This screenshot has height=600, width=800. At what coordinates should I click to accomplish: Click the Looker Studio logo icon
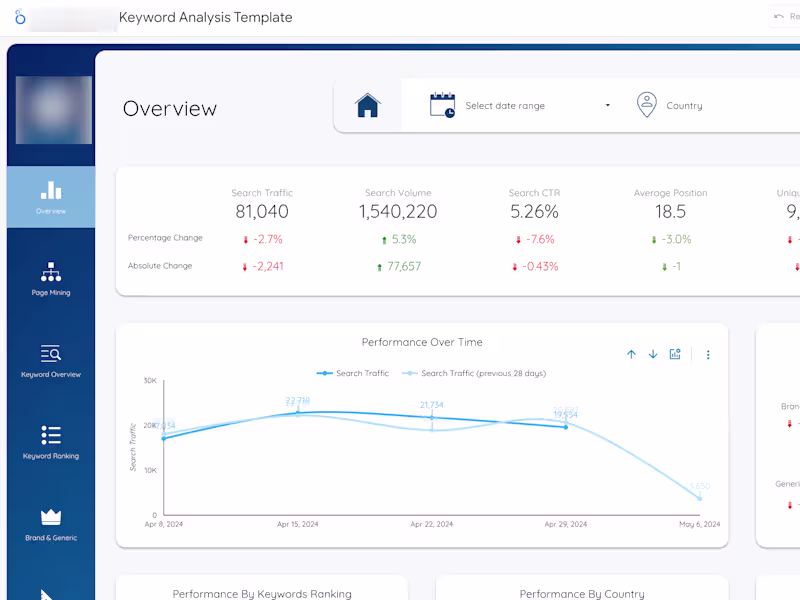coord(20,17)
